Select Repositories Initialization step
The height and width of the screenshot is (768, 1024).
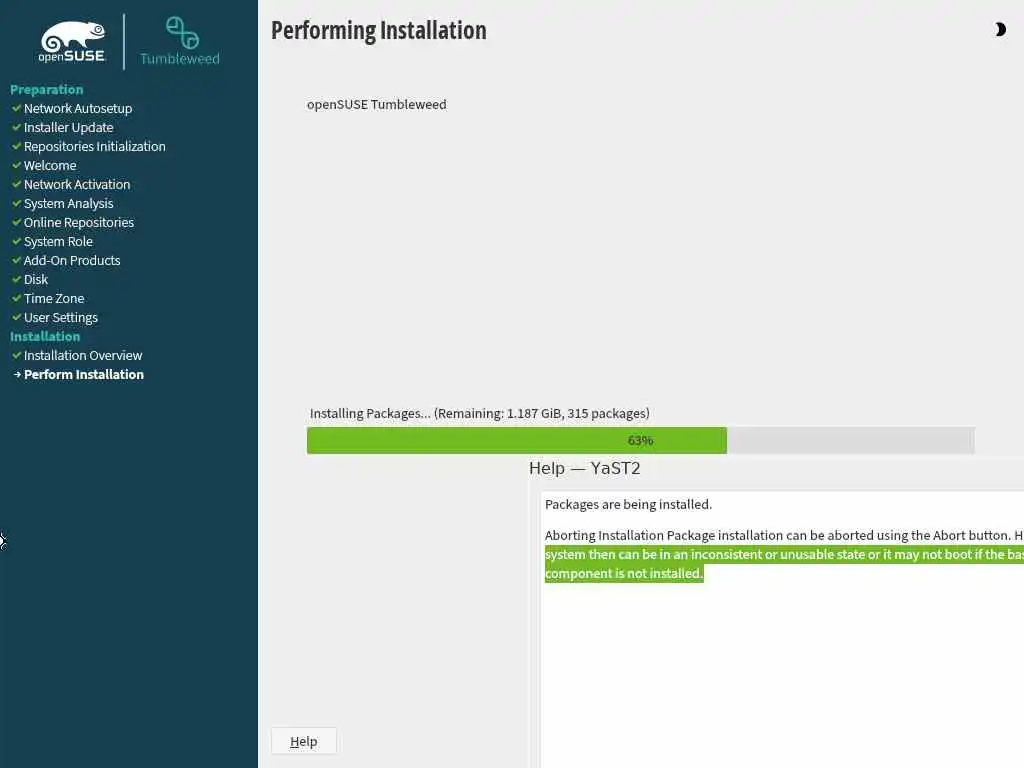point(95,146)
